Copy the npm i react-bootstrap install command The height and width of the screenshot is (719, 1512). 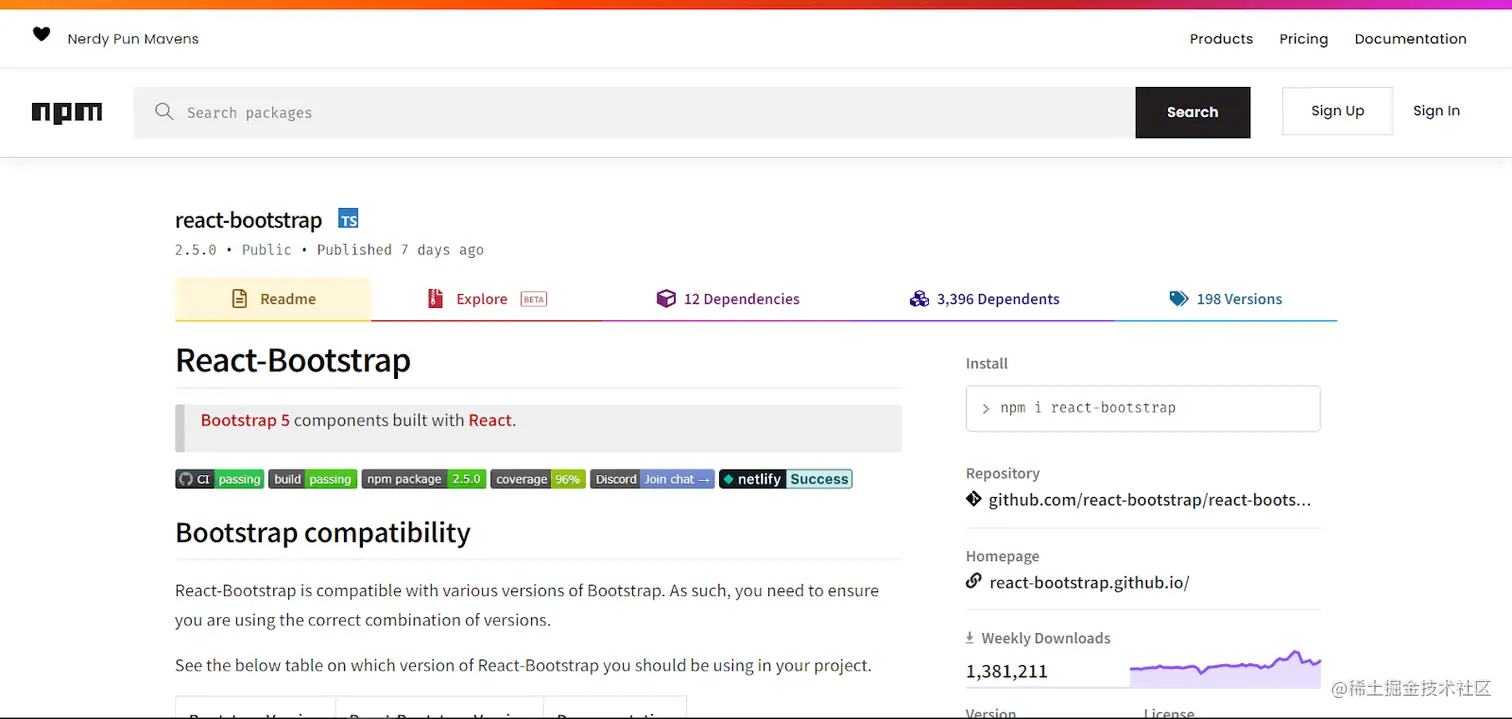tap(1143, 408)
